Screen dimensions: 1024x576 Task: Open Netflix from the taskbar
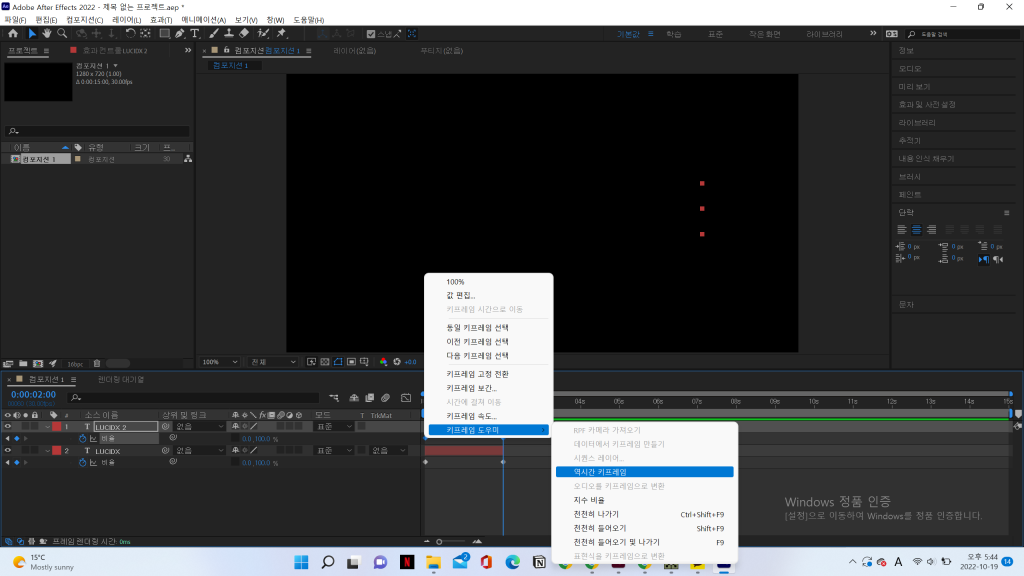(x=407, y=562)
